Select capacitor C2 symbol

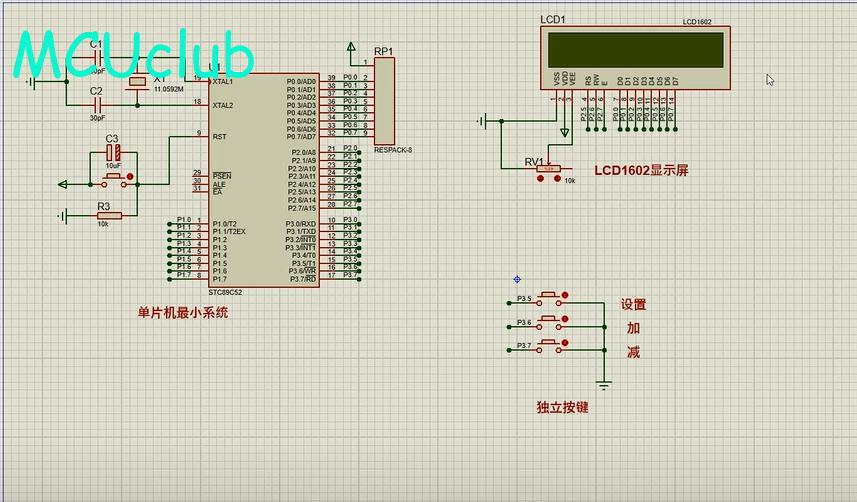click(96, 105)
